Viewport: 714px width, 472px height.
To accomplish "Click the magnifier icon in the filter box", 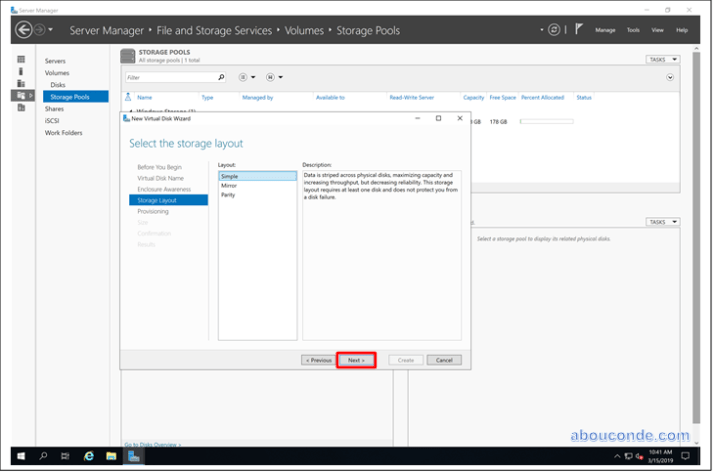I will 221,77.
